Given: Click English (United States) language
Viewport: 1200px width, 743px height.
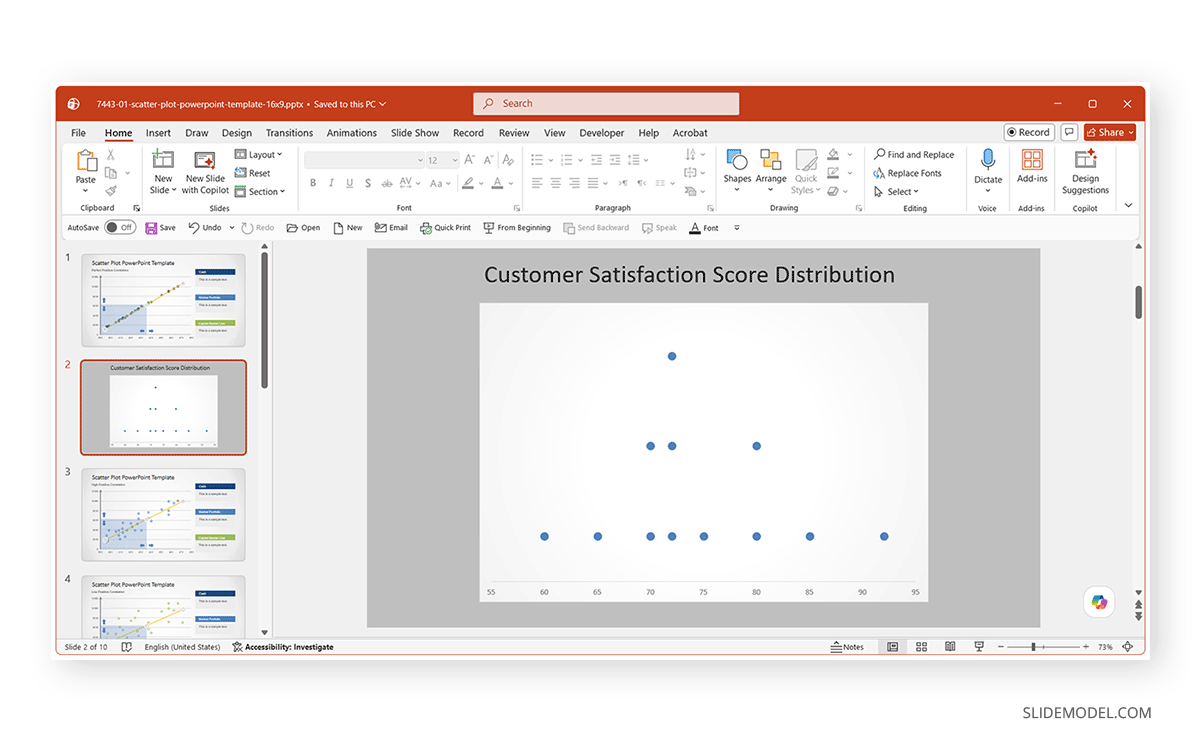Looking at the screenshot, I should (182, 647).
